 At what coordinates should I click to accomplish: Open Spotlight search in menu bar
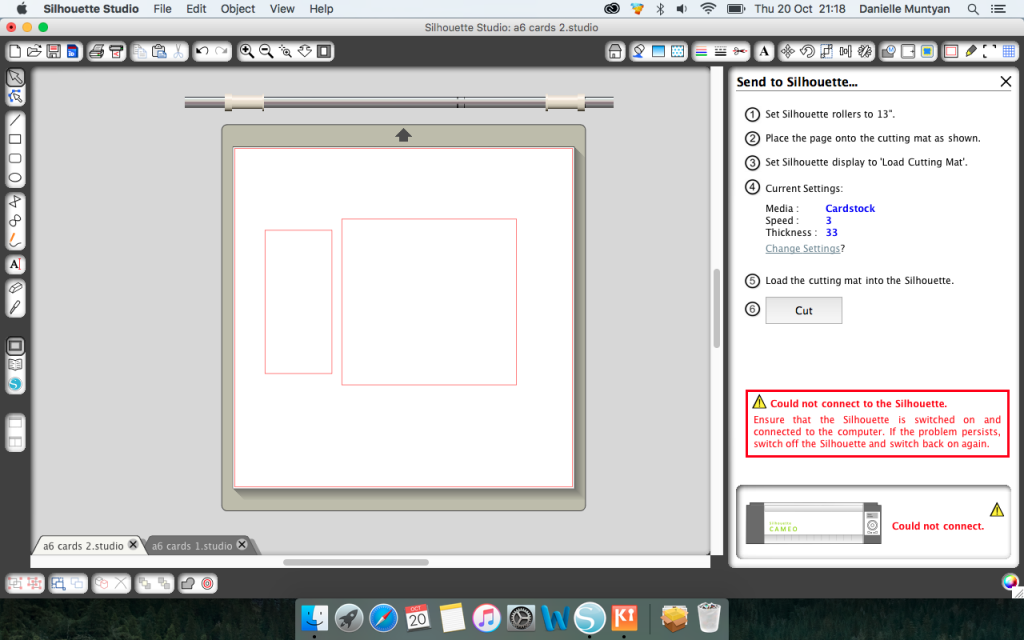tap(973, 8)
